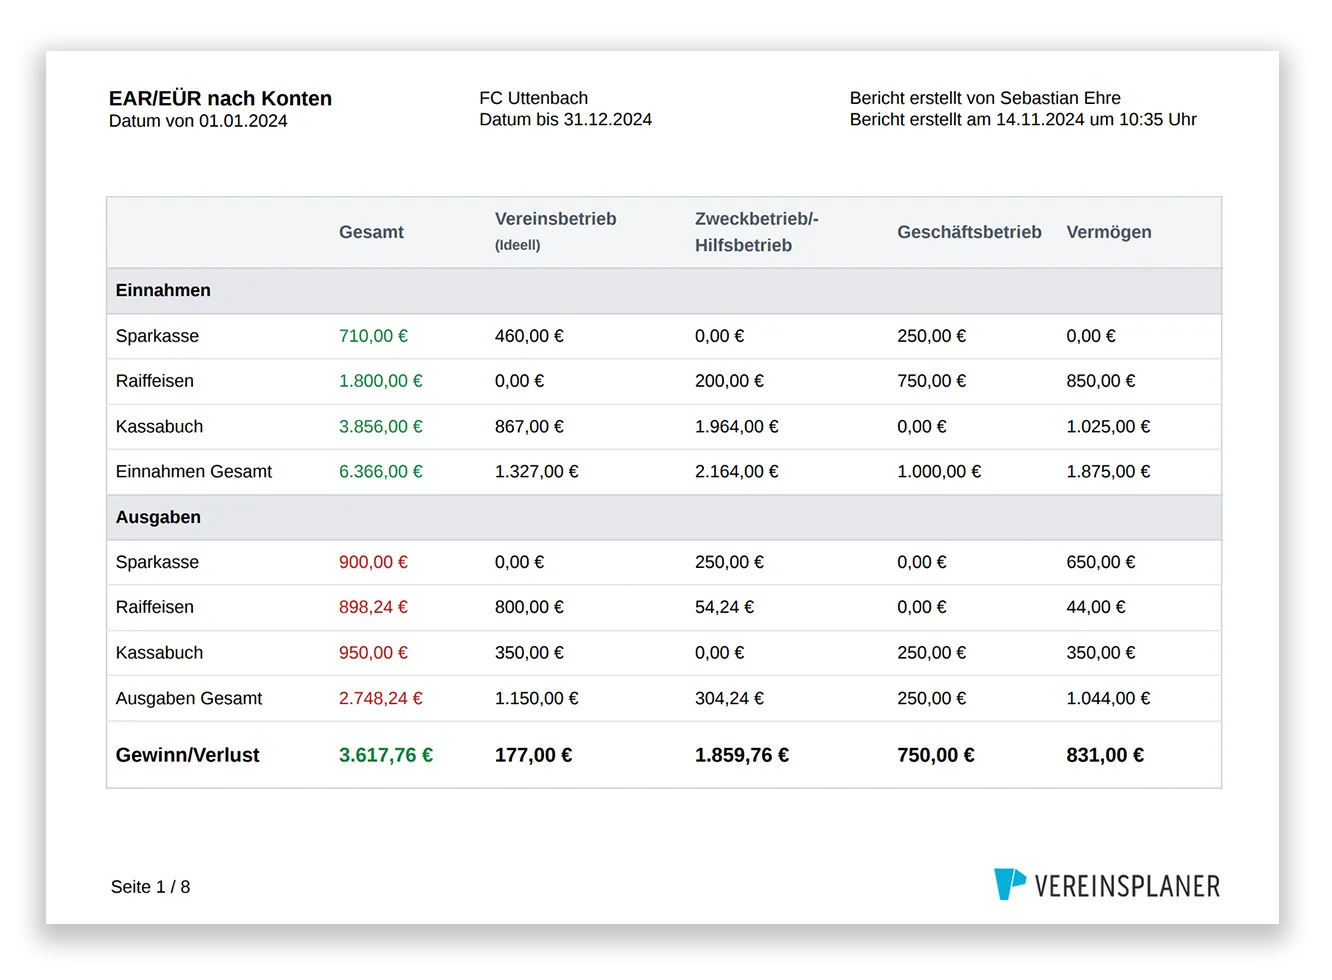Click the '1.025,00 €' Vermögen value

click(1108, 427)
